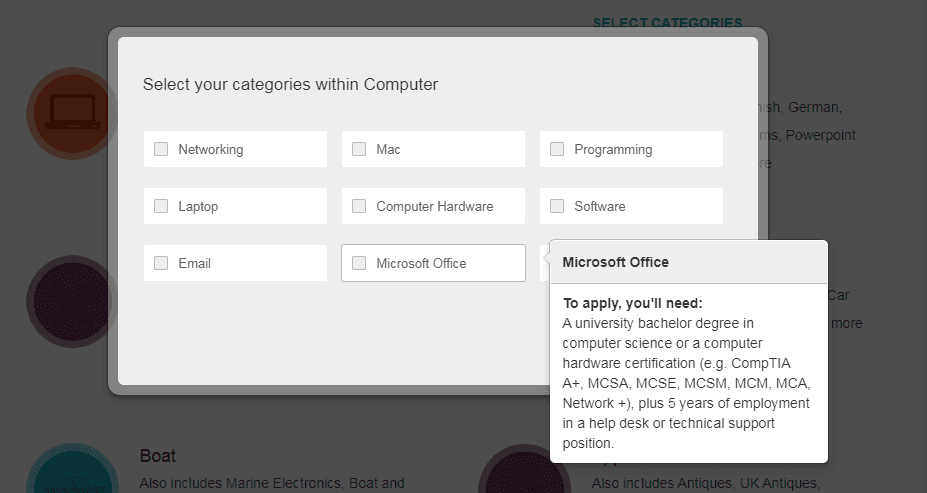Click the 'To apply, you'll need:' text
The image size is (927, 493).
[633, 303]
